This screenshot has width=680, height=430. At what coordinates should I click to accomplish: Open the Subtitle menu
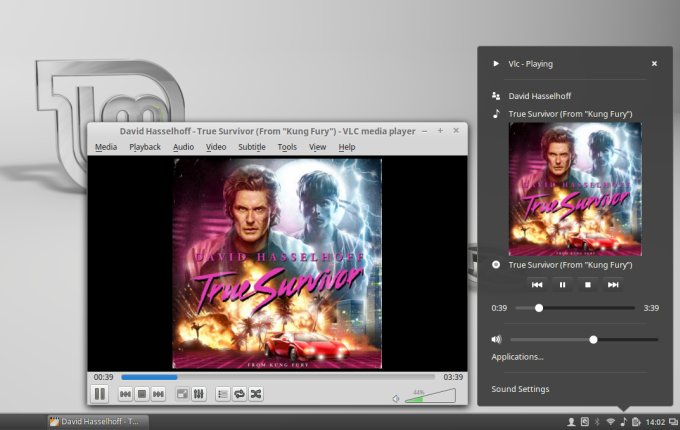point(252,147)
